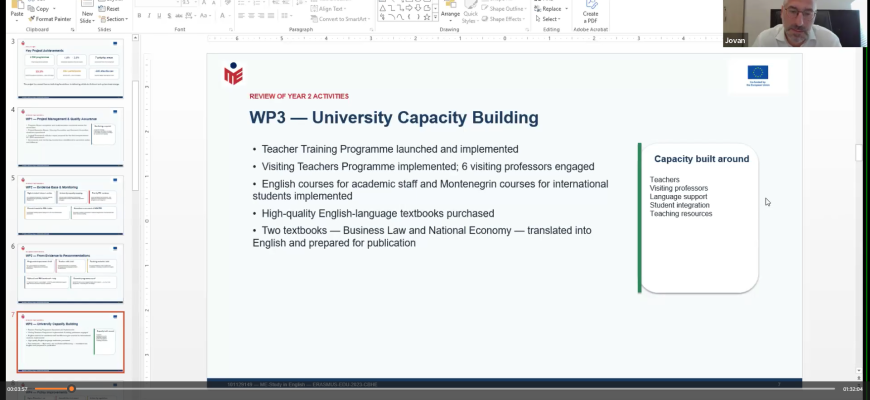870x400 pixels.
Task: Pick the right arrow shape in gallery
Action: (409, 9)
